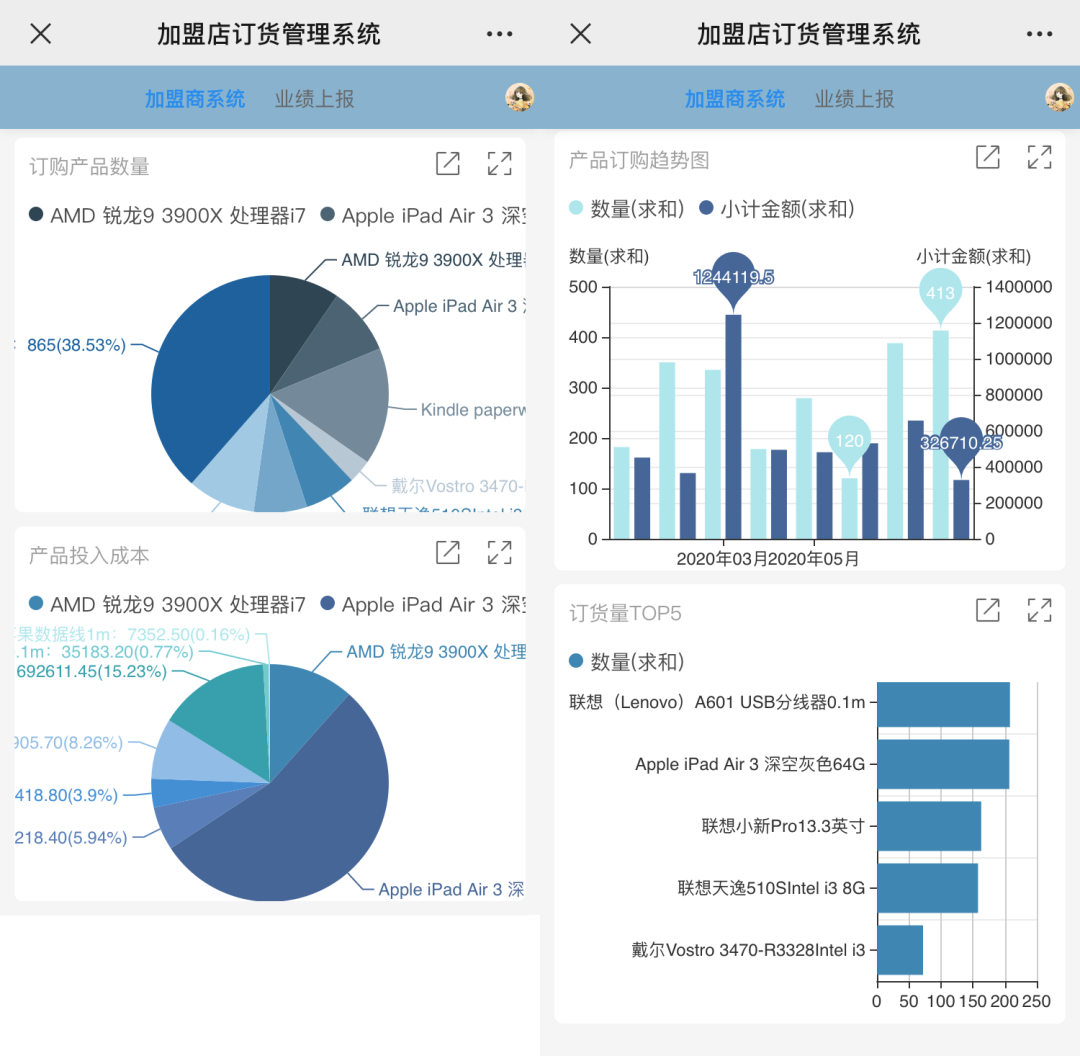The width and height of the screenshot is (1080, 1056).
Task: Export the 订购产品数量 chart
Action: pyautogui.click(x=448, y=164)
